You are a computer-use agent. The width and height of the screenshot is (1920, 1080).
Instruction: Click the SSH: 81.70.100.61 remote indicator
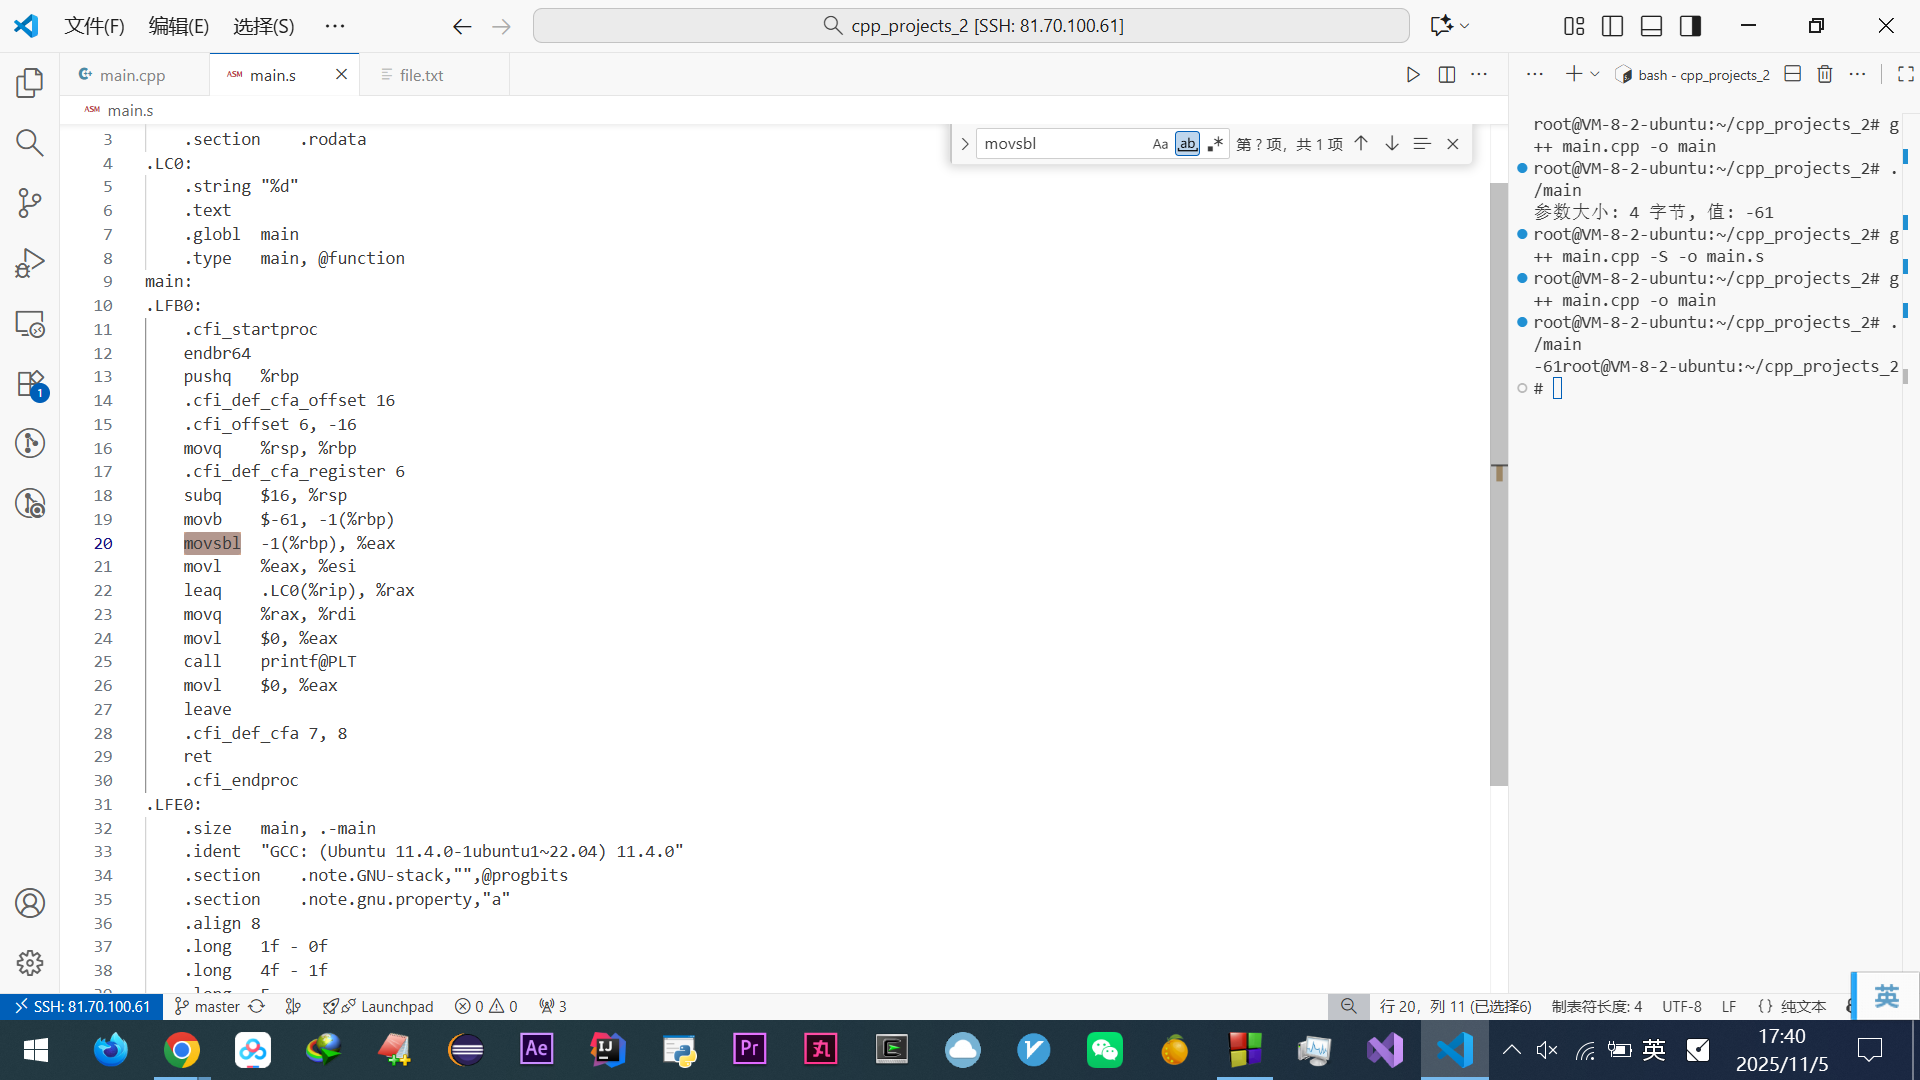click(82, 1006)
